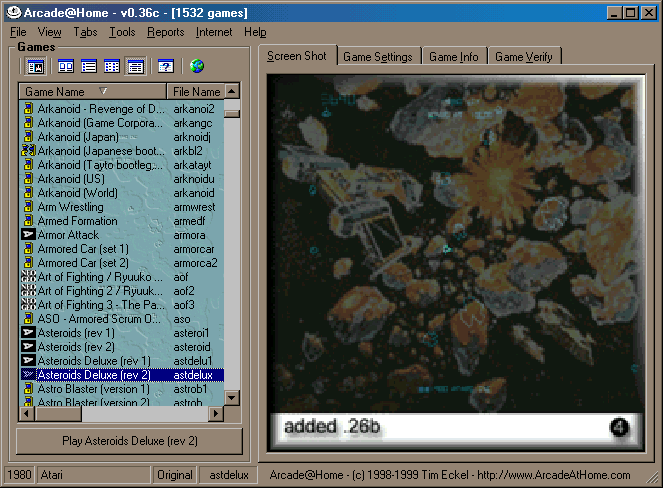
Task: Click the horizontal scrollbar thumb
Action: point(58,413)
